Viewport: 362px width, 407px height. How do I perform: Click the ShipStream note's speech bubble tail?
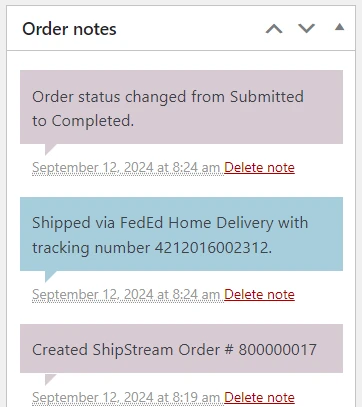(x=49, y=379)
